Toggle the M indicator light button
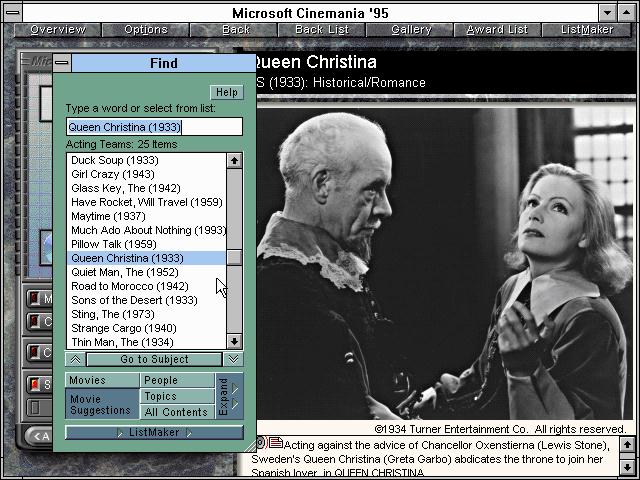Image resolution: width=640 pixels, height=480 pixels. (x=40, y=298)
